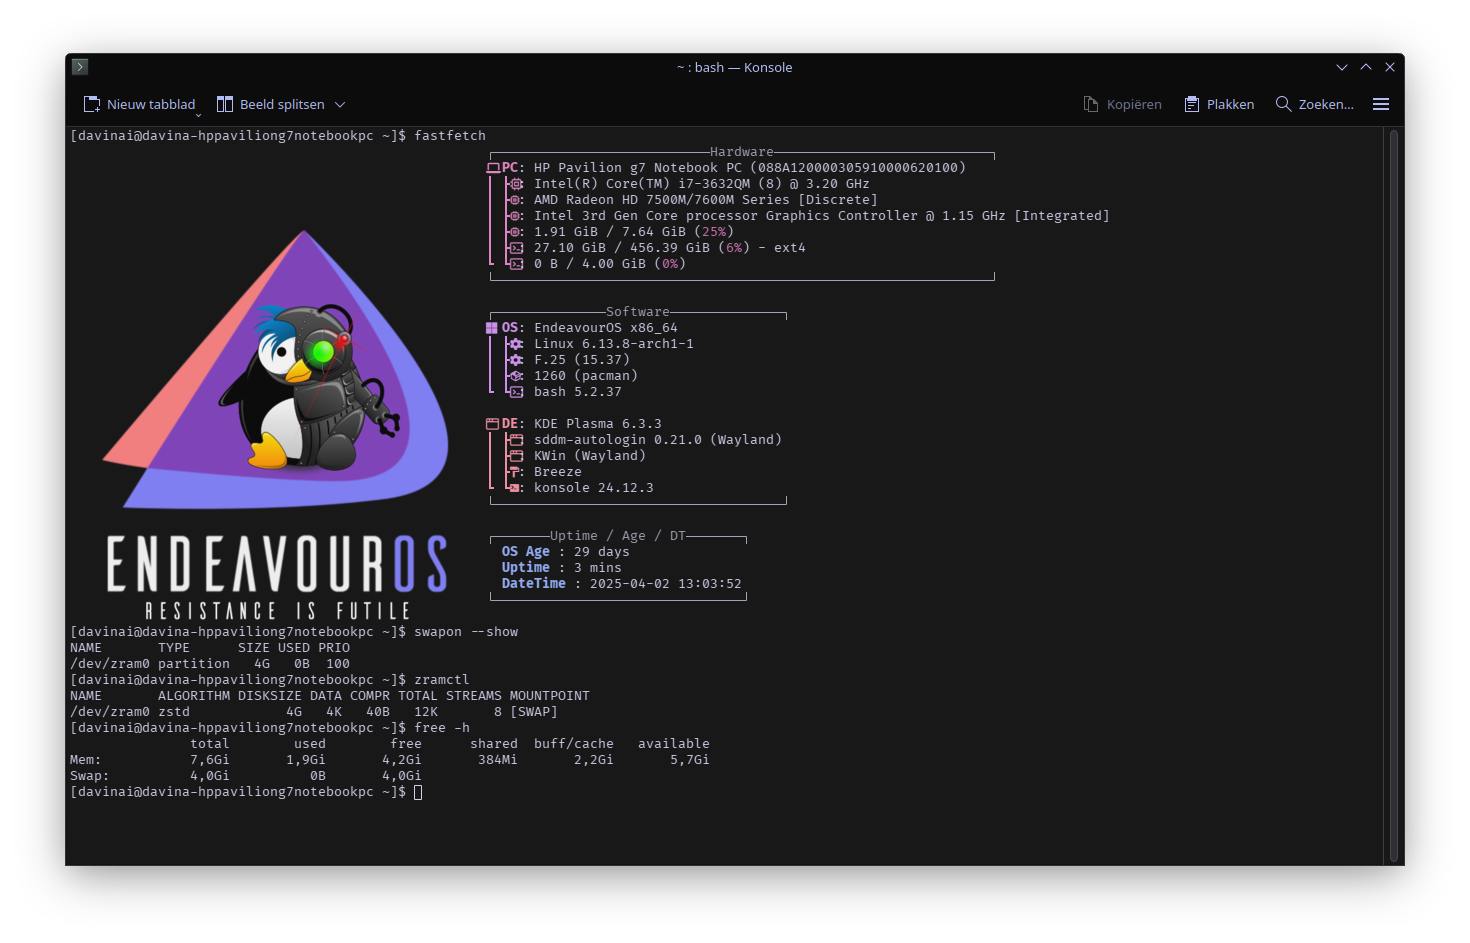Click the 'fastfetch' command text

coord(450,136)
